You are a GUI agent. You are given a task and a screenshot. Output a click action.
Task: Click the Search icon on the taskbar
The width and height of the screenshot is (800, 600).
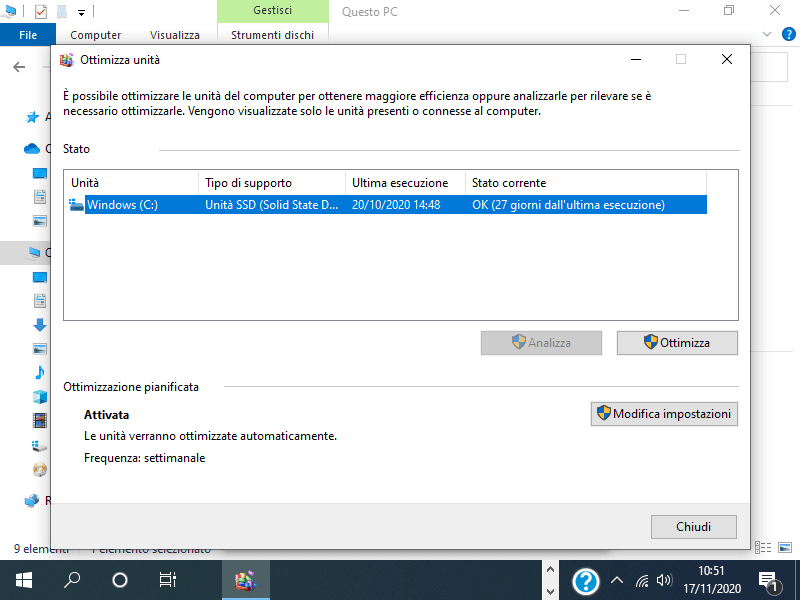(x=70, y=579)
